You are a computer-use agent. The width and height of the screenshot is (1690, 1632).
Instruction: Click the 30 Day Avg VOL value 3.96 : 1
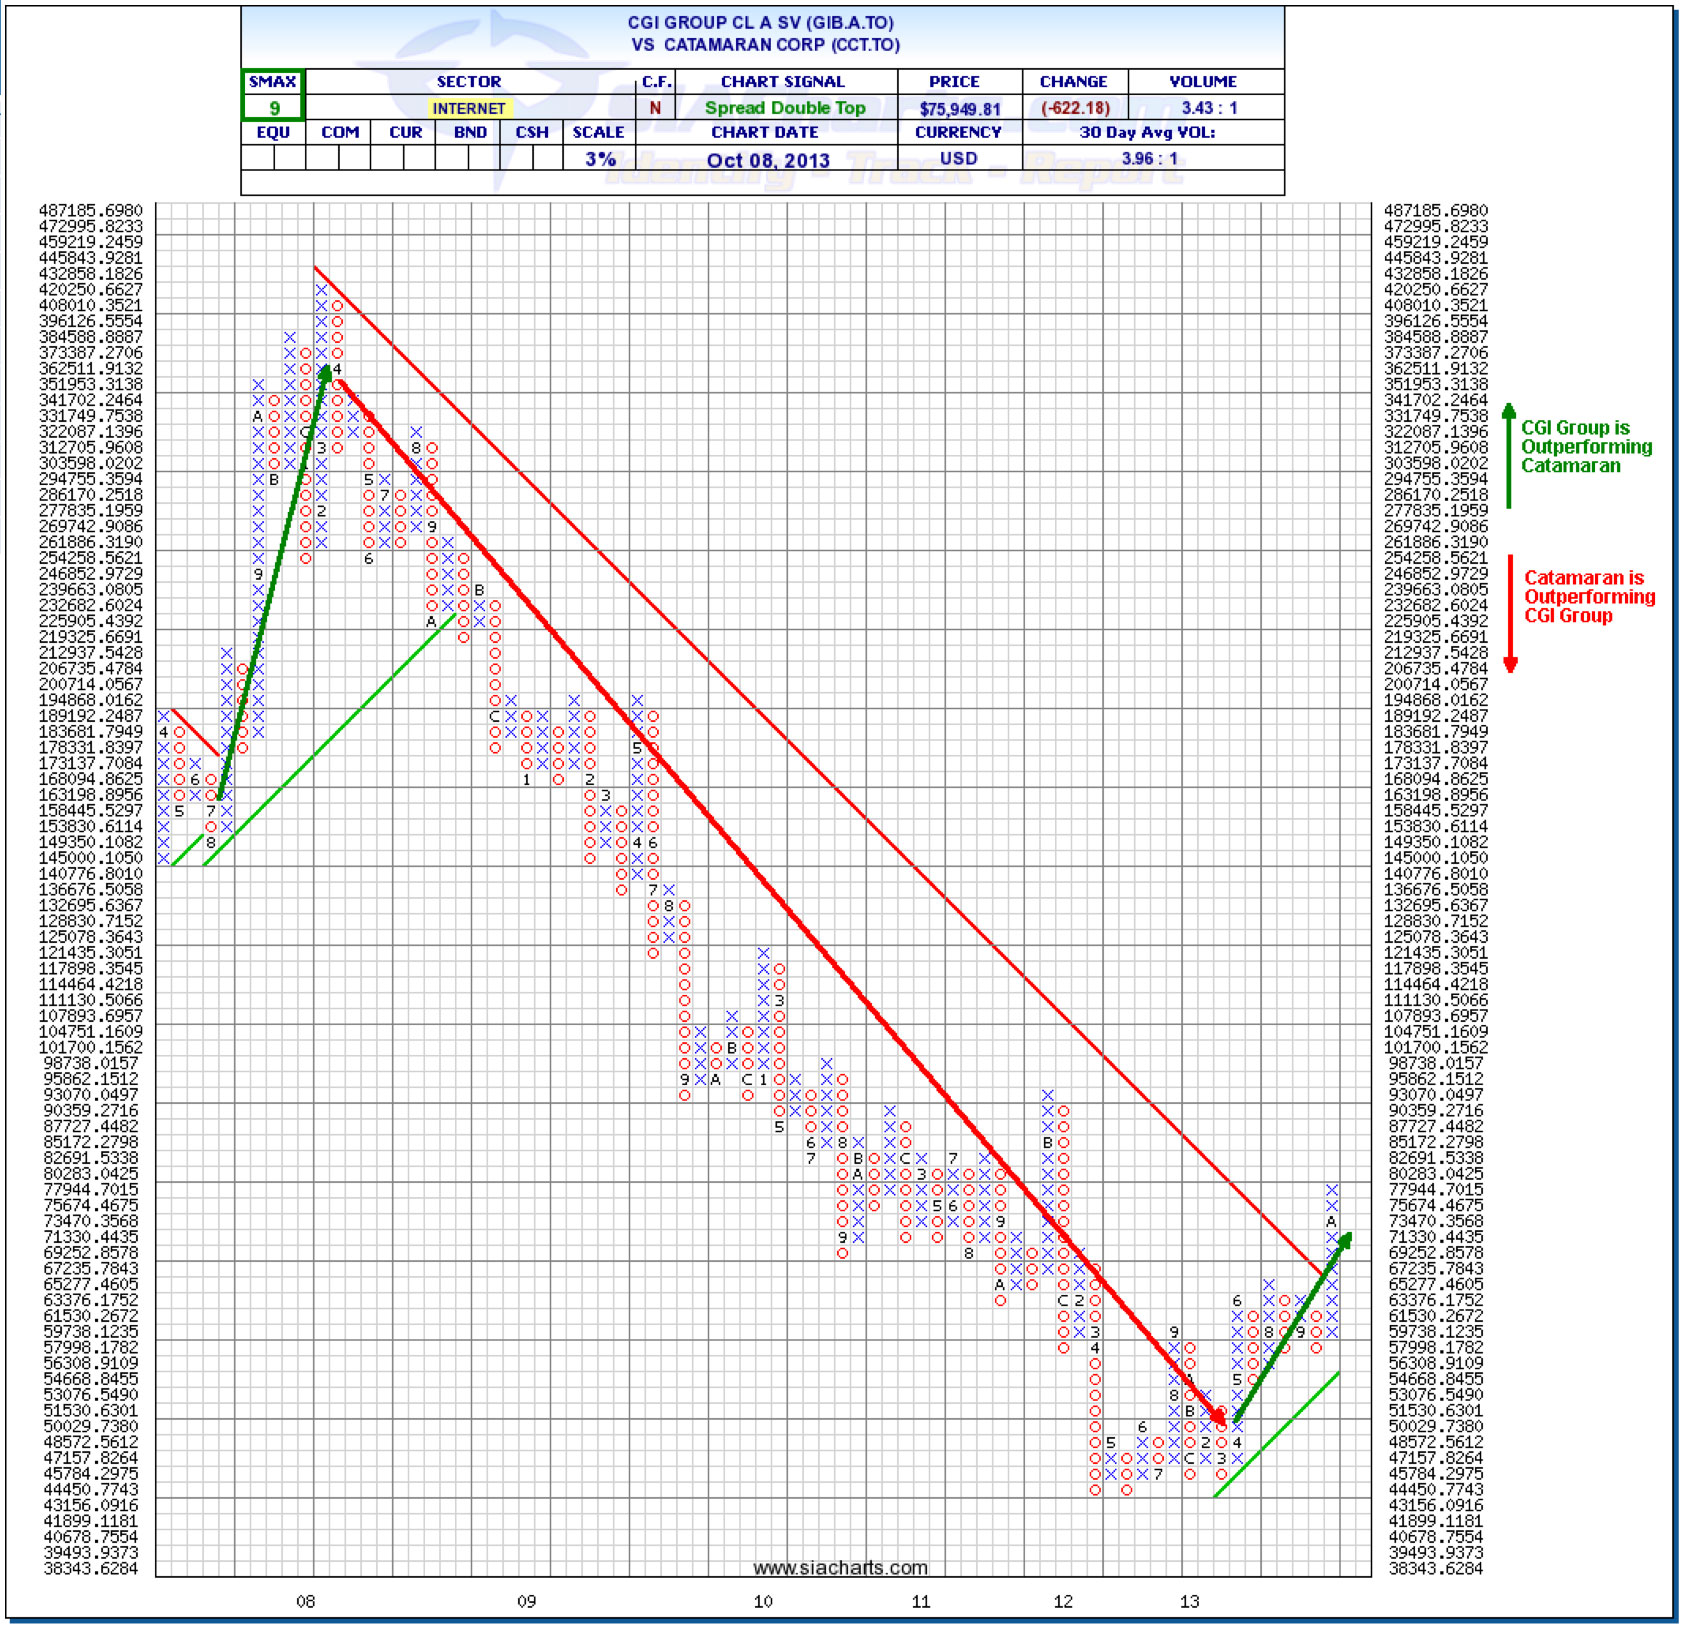1148,158
